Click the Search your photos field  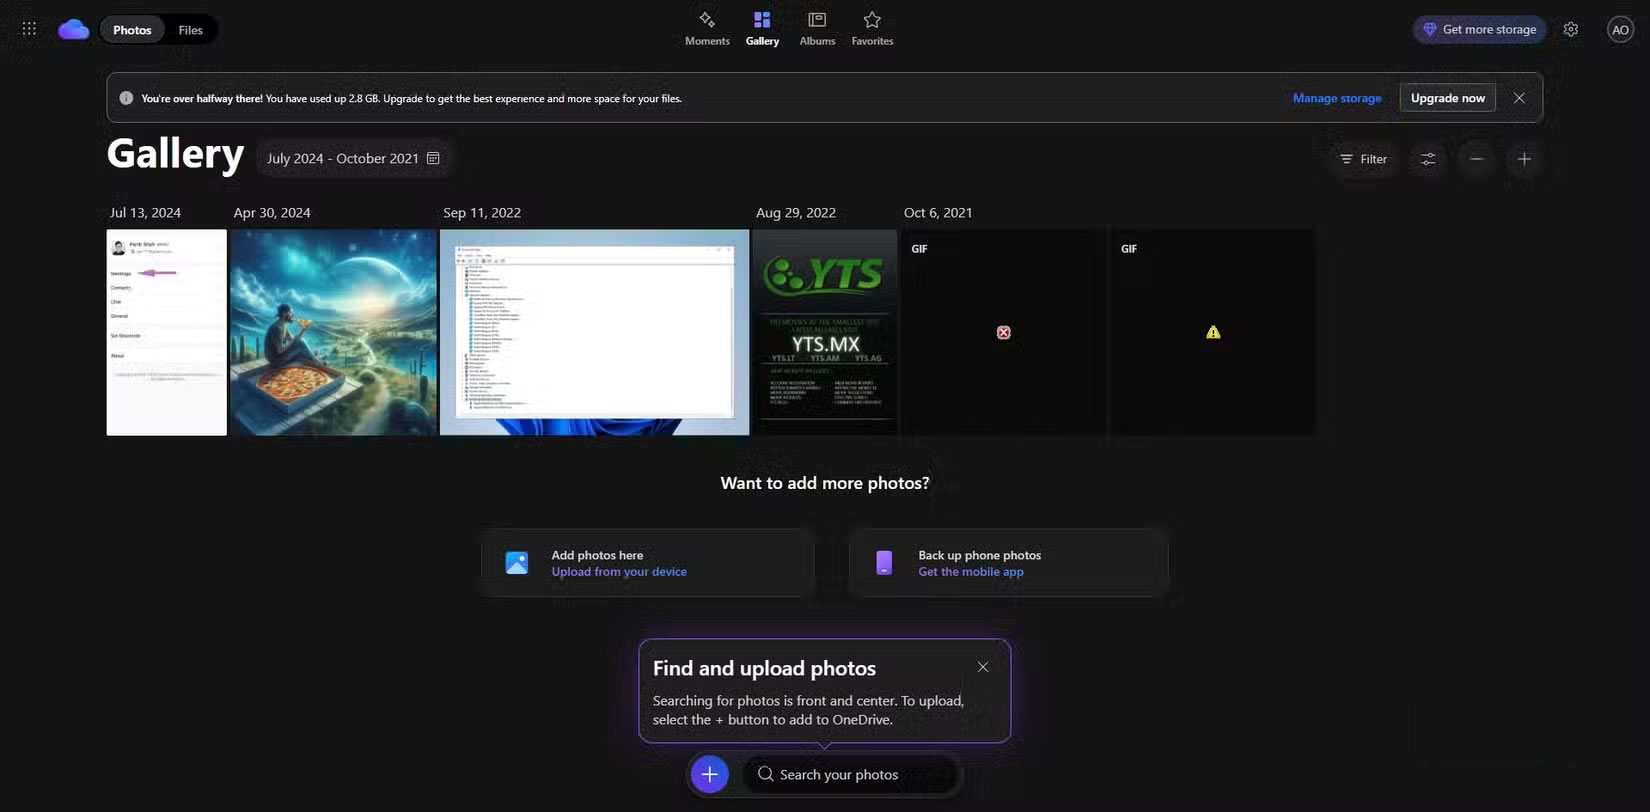pyautogui.click(x=850, y=774)
